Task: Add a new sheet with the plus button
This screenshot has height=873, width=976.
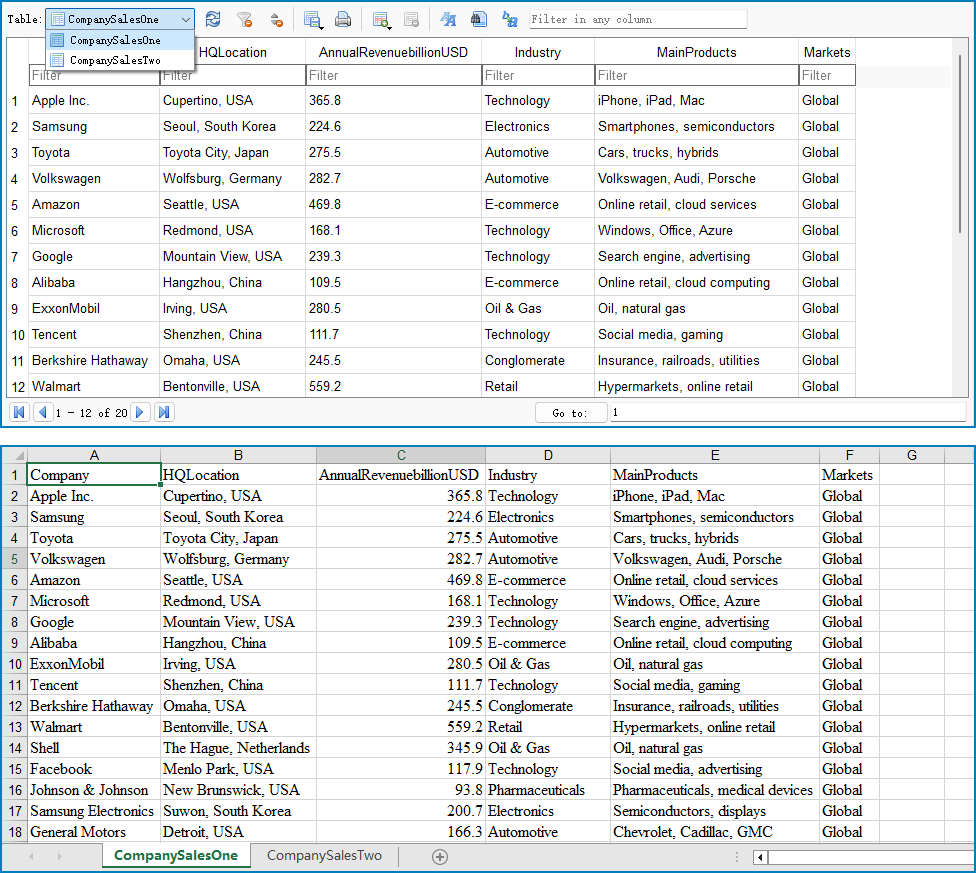Action: click(x=439, y=856)
